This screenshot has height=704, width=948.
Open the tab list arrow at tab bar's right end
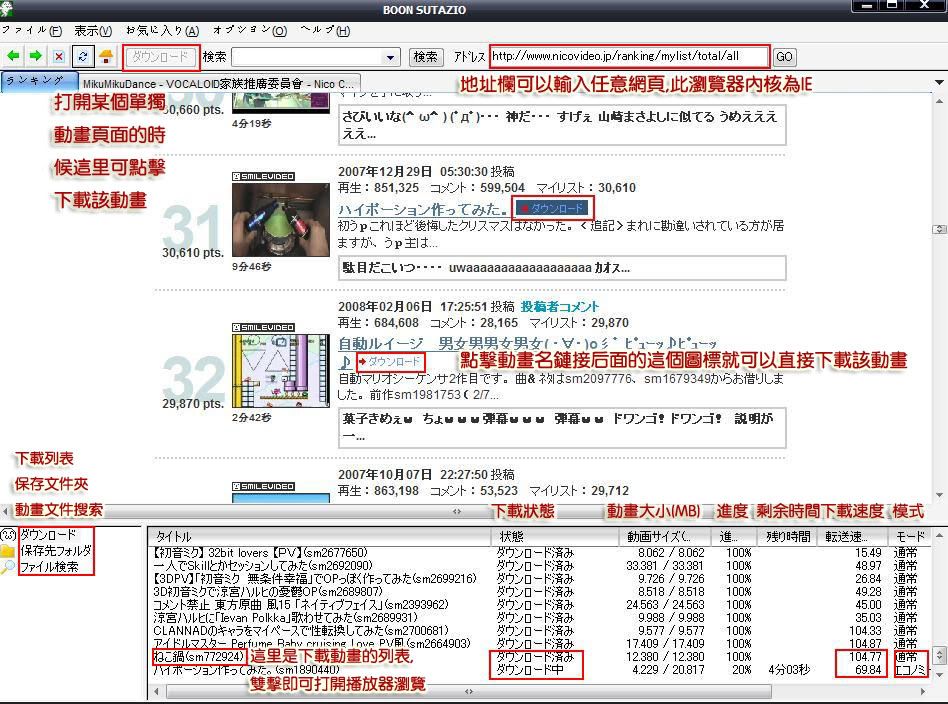[939, 82]
